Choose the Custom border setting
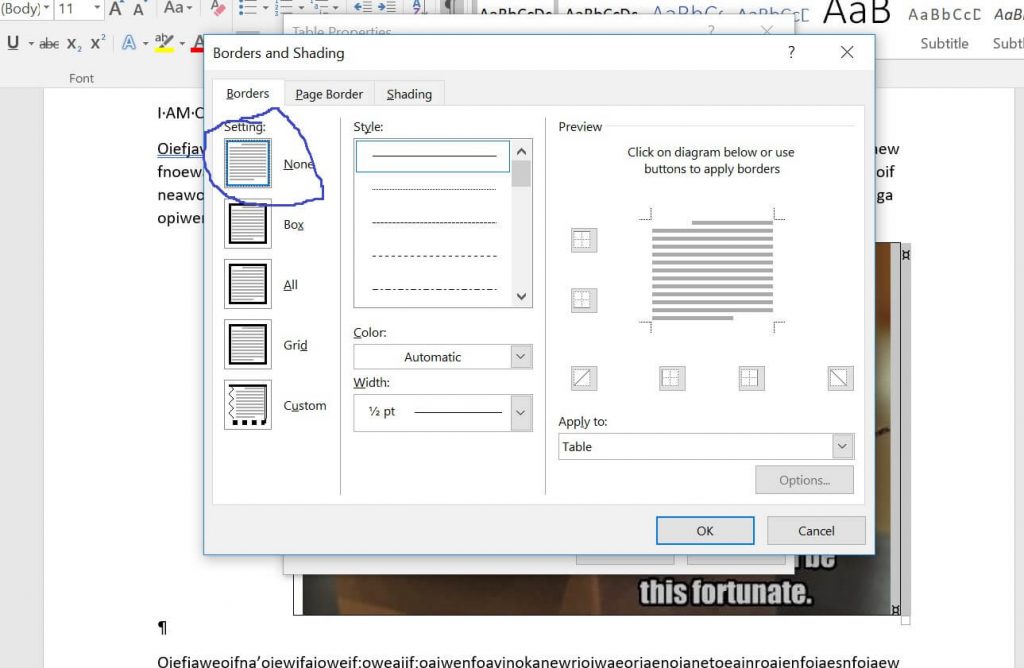The height and width of the screenshot is (668, 1024). tap(248, 405)
